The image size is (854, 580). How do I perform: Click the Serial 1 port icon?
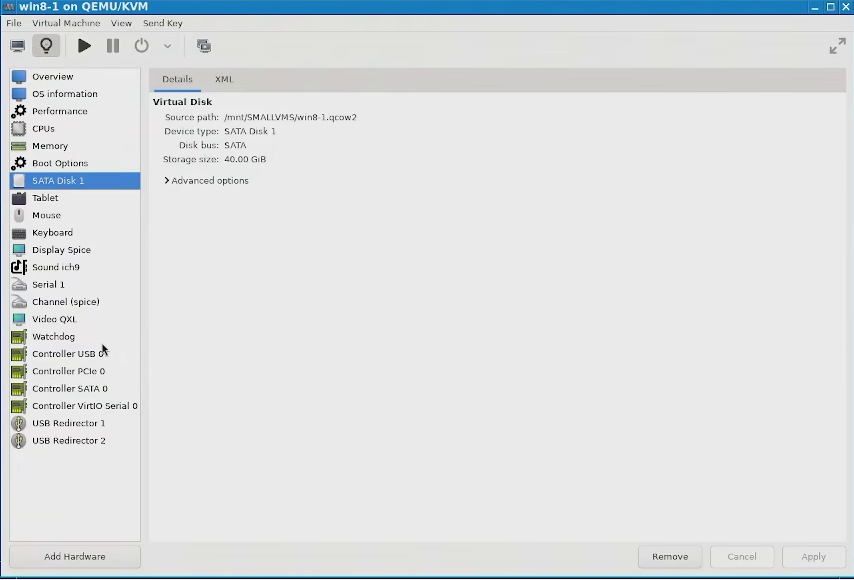point(19,284)
